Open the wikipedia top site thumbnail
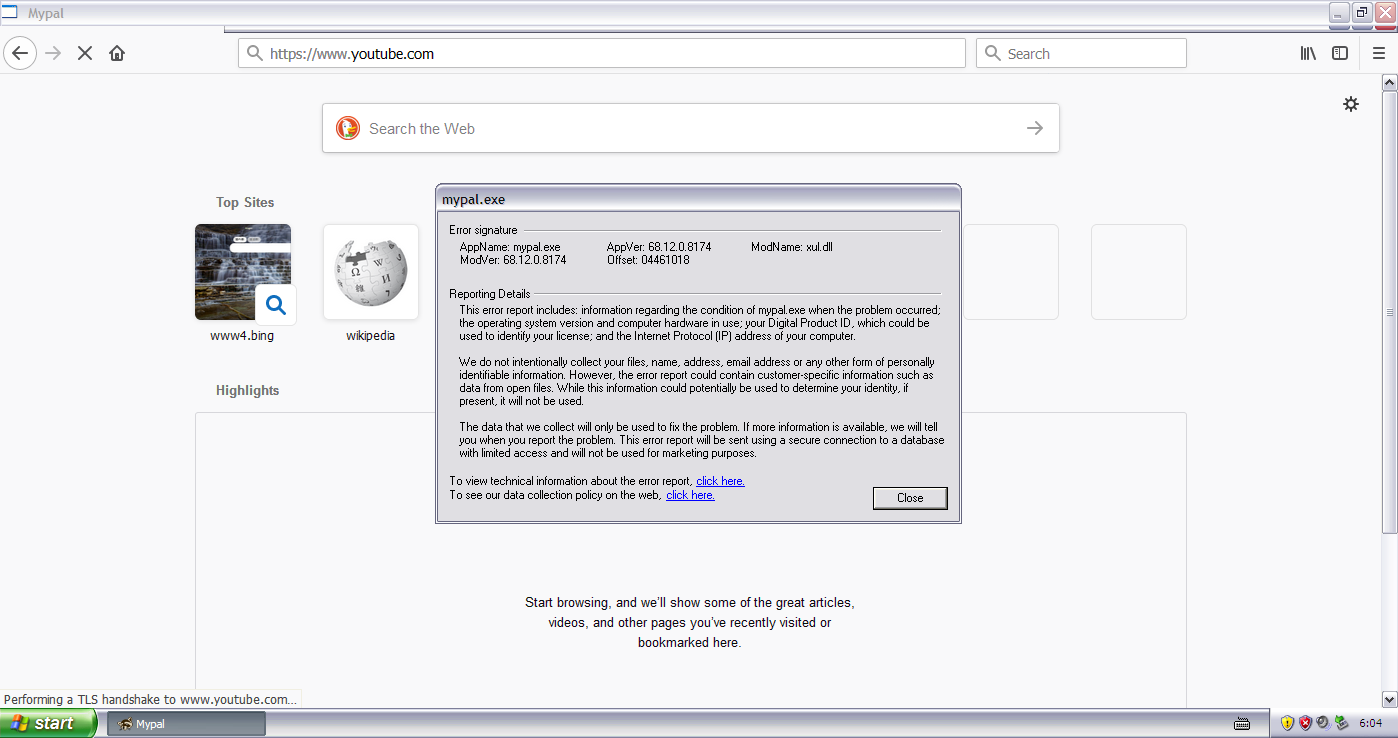This screenshot has height=738, width=1398. point(370,272)
